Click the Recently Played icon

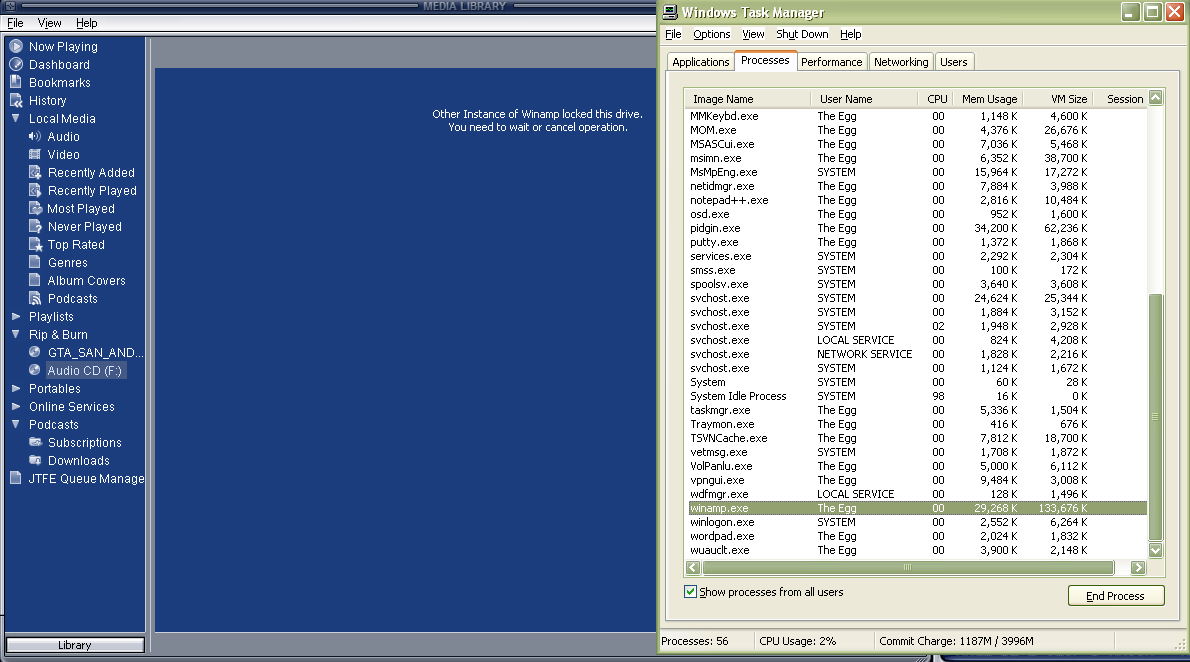pos(35,191)
